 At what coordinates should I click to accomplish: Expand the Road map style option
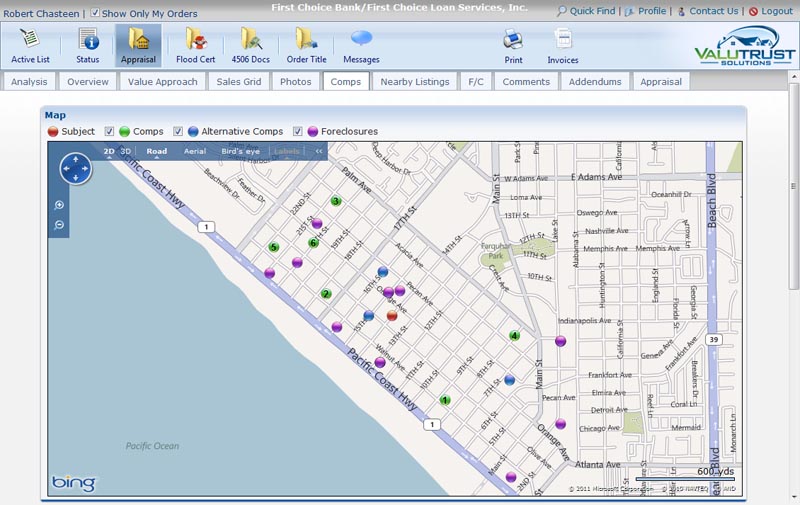(157, 151)
